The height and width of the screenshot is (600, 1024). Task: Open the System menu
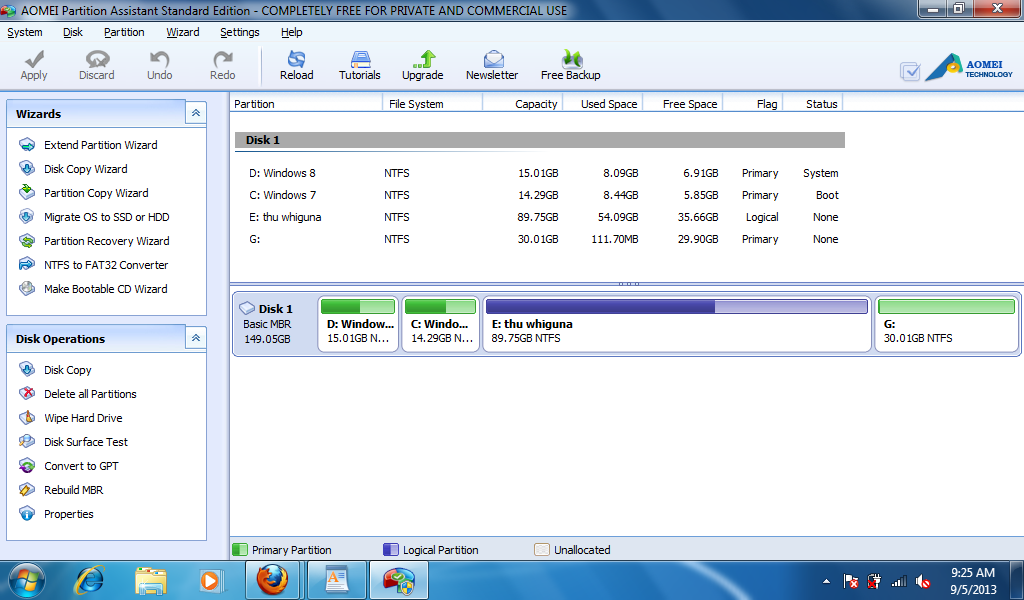click(x=25, y=32)
